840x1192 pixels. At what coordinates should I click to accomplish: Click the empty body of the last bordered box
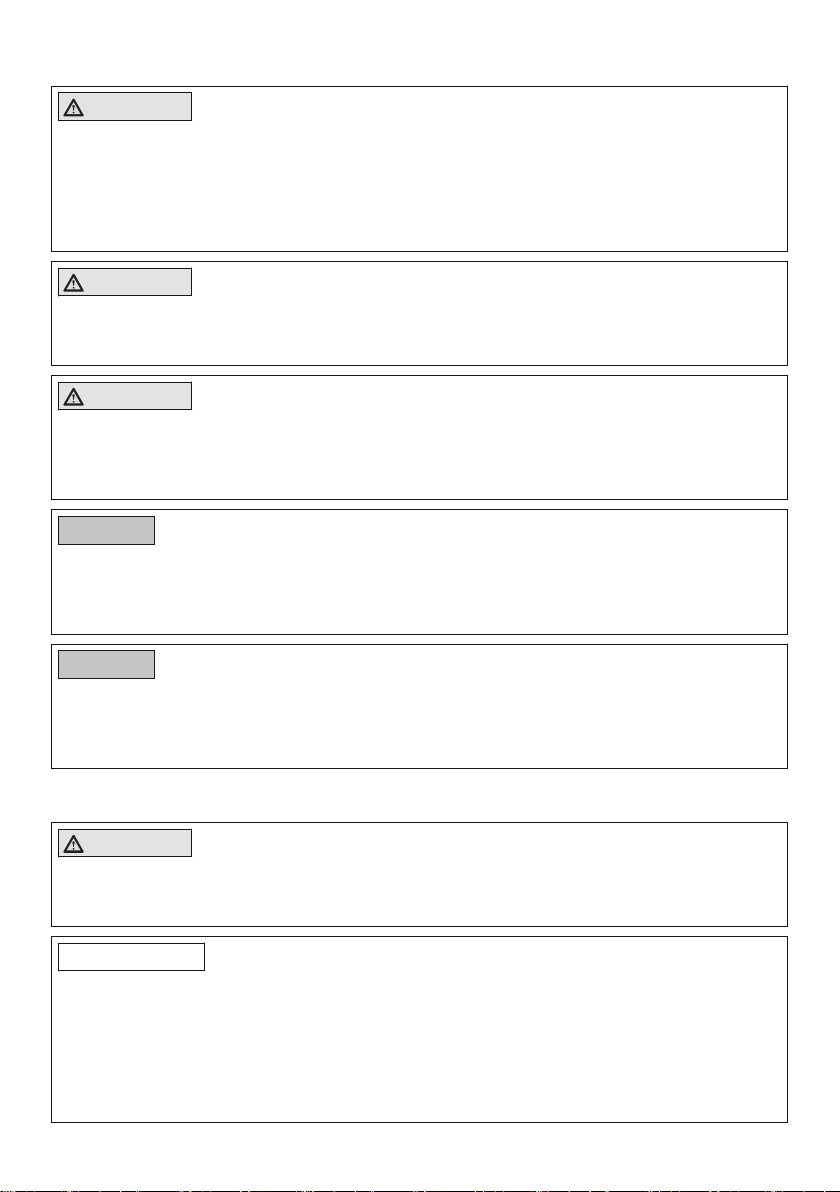[x=419, y=1043]
